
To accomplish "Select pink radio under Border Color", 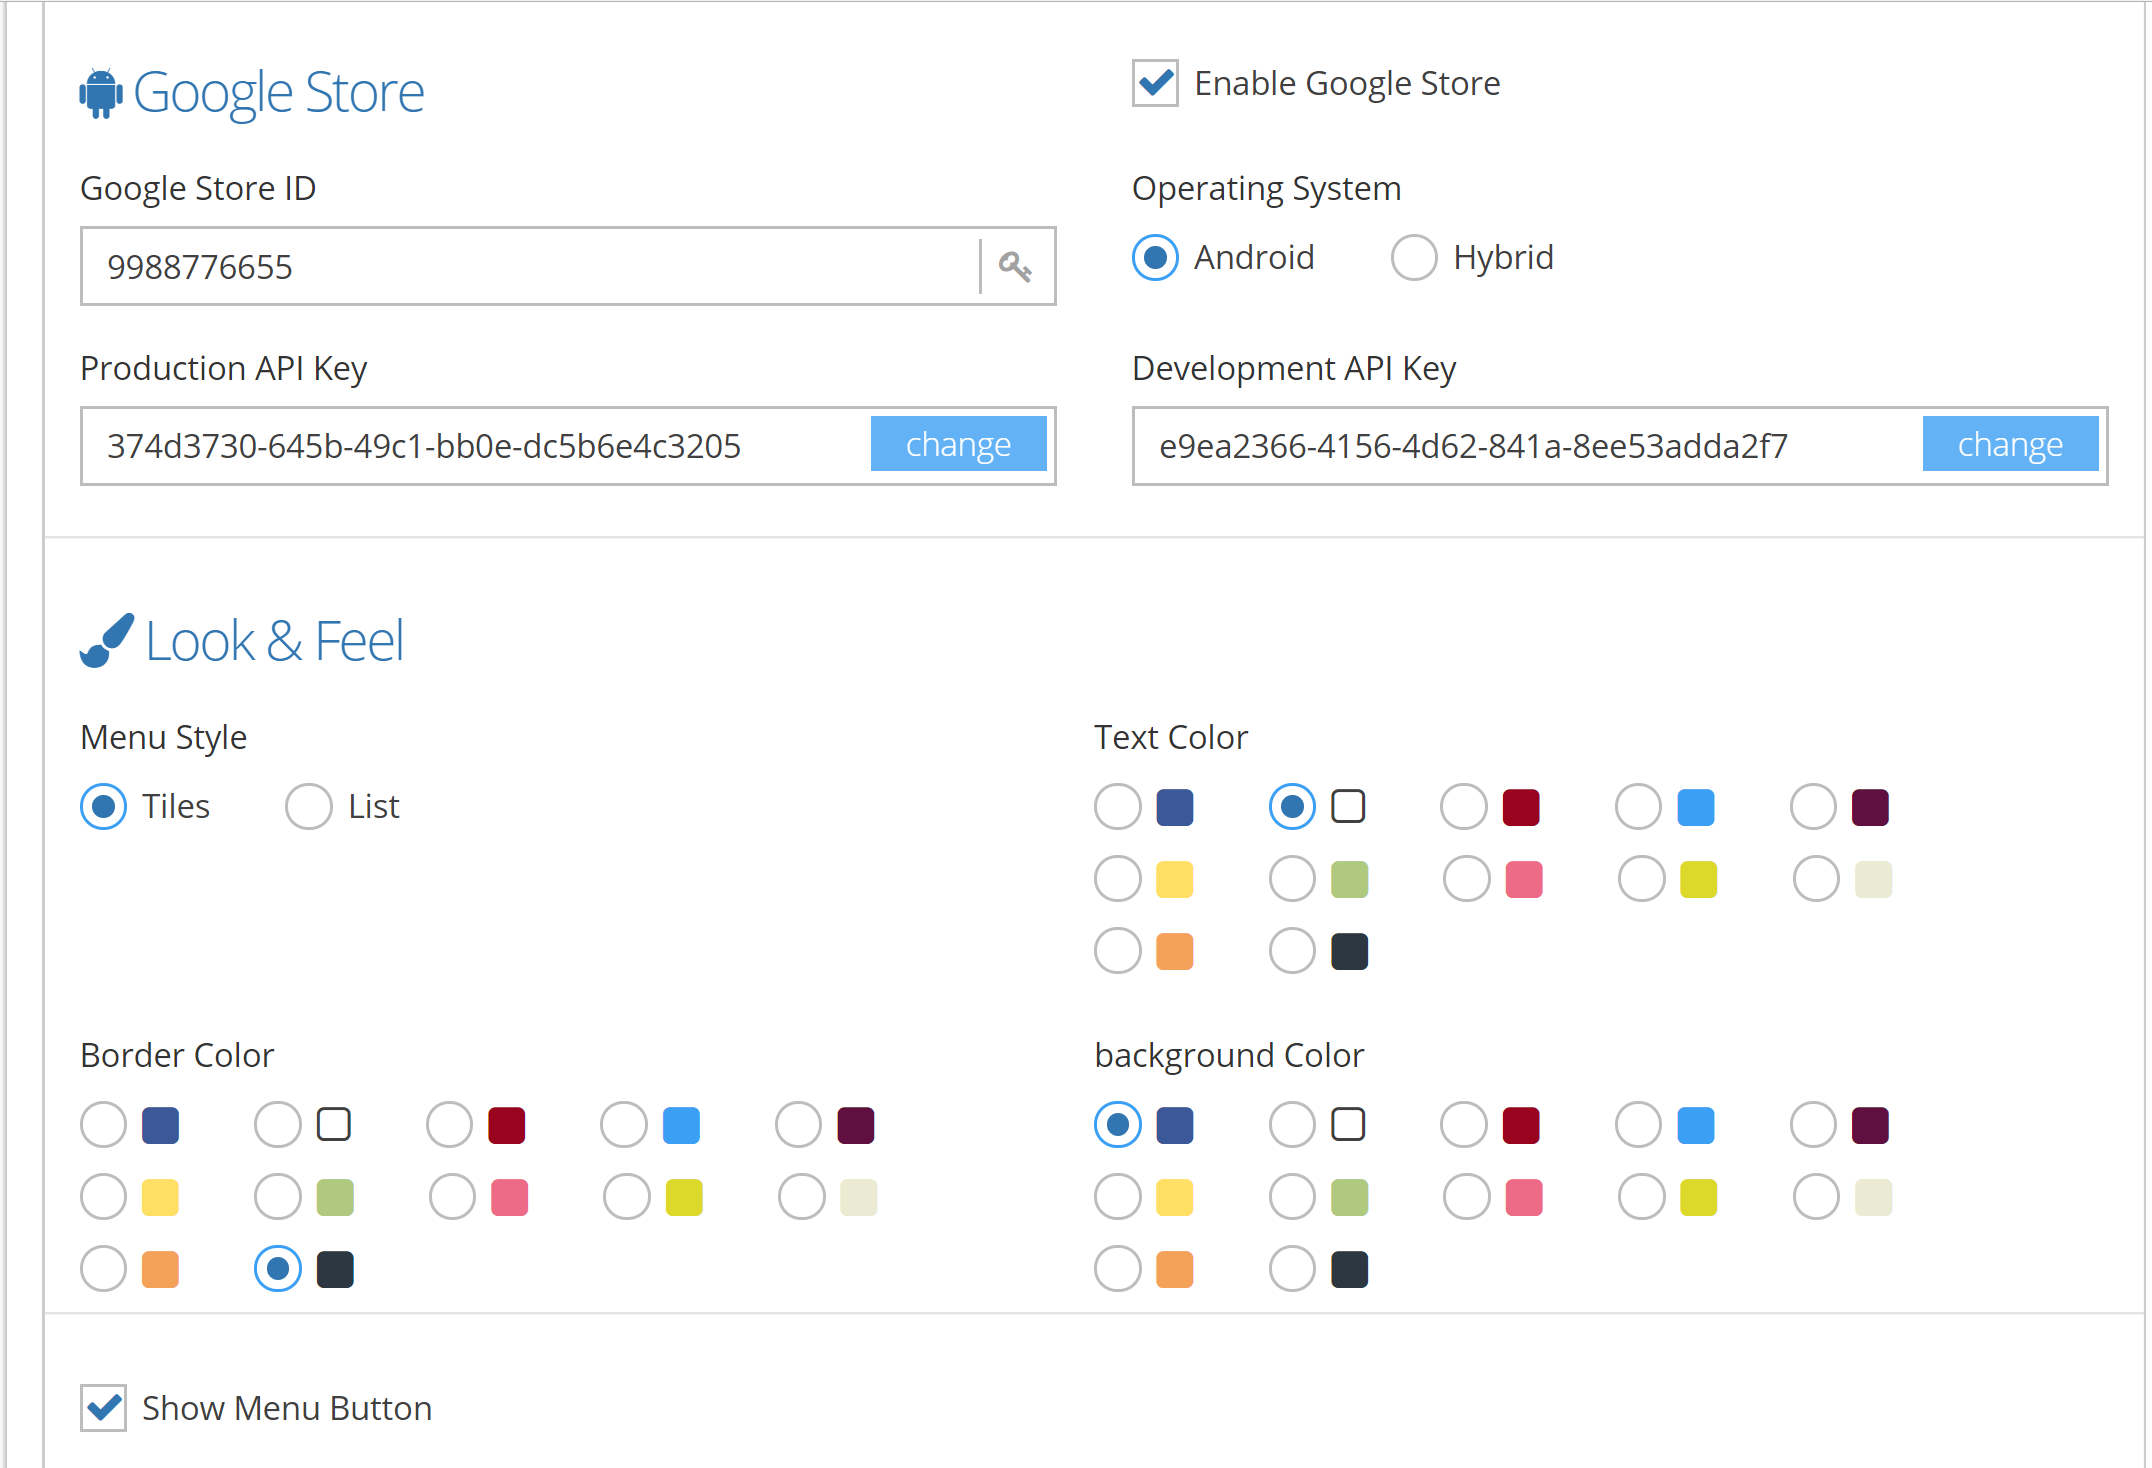I will tap(452, 1197).
